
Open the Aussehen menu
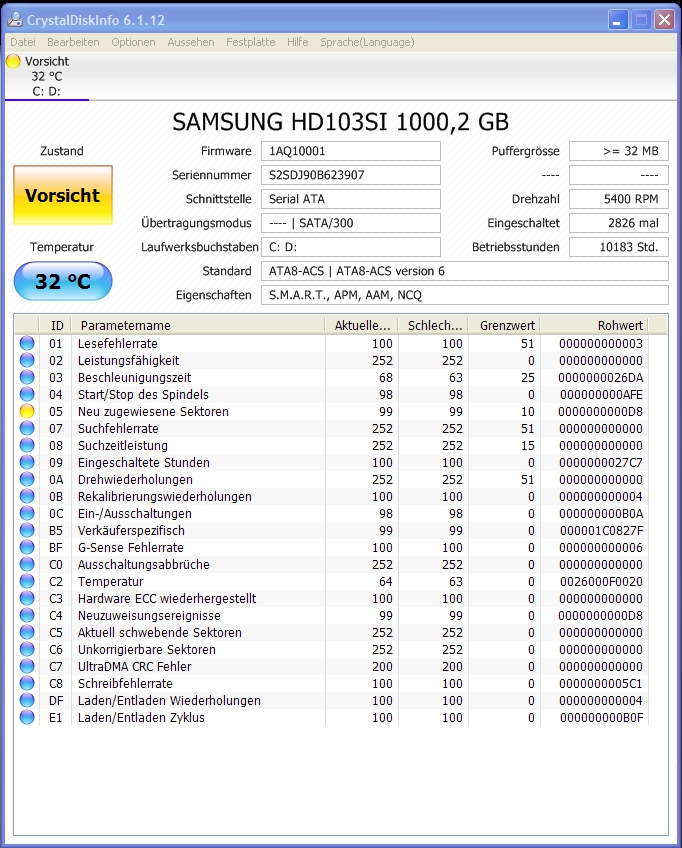(x=190, y=42)
